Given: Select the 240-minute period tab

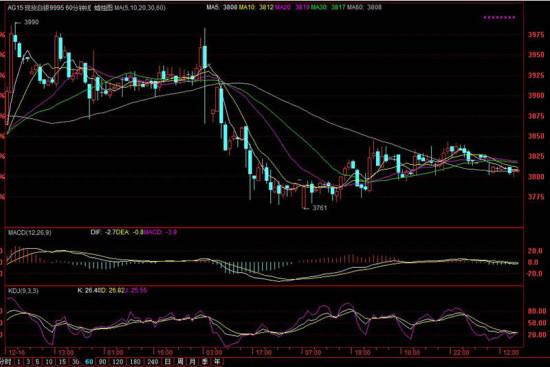Looking at the screenshot, I should [153, 362].
